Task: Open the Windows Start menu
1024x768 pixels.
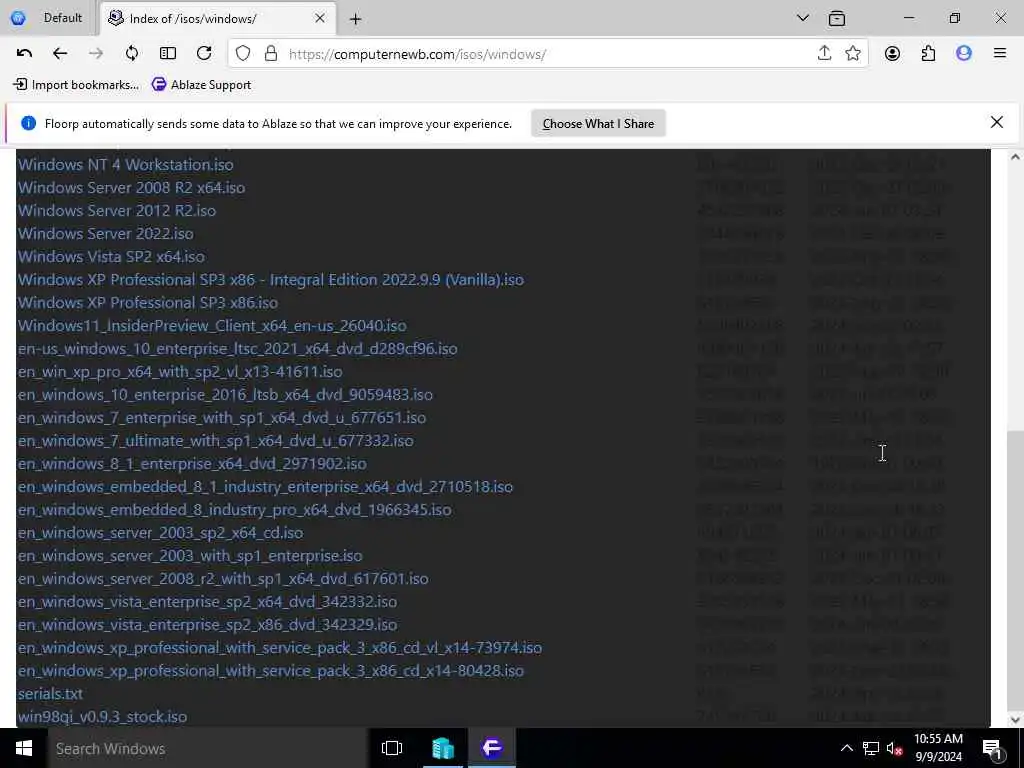Action: pyautogui.click(x=24, y=748)
